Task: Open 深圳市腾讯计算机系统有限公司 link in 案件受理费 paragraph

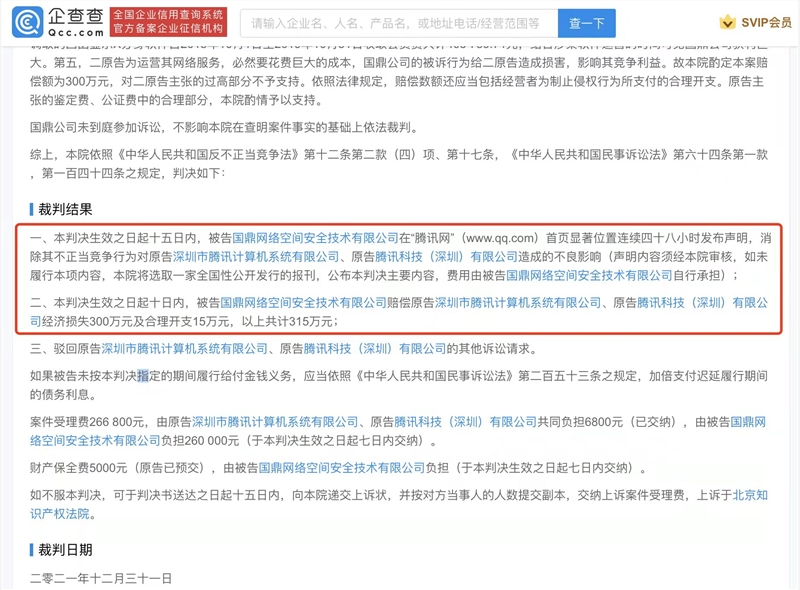Action: pos(275,421)
